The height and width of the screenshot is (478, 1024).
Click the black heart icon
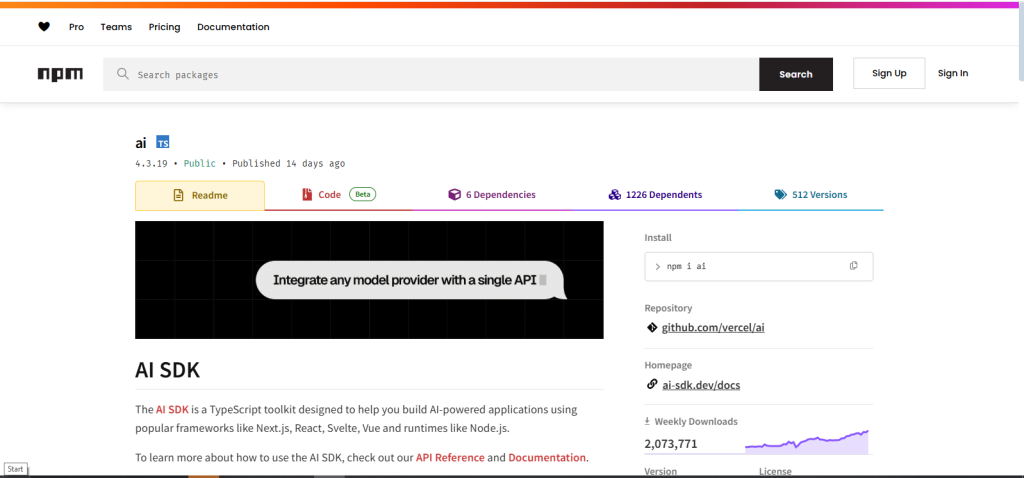tap(44, 27)
